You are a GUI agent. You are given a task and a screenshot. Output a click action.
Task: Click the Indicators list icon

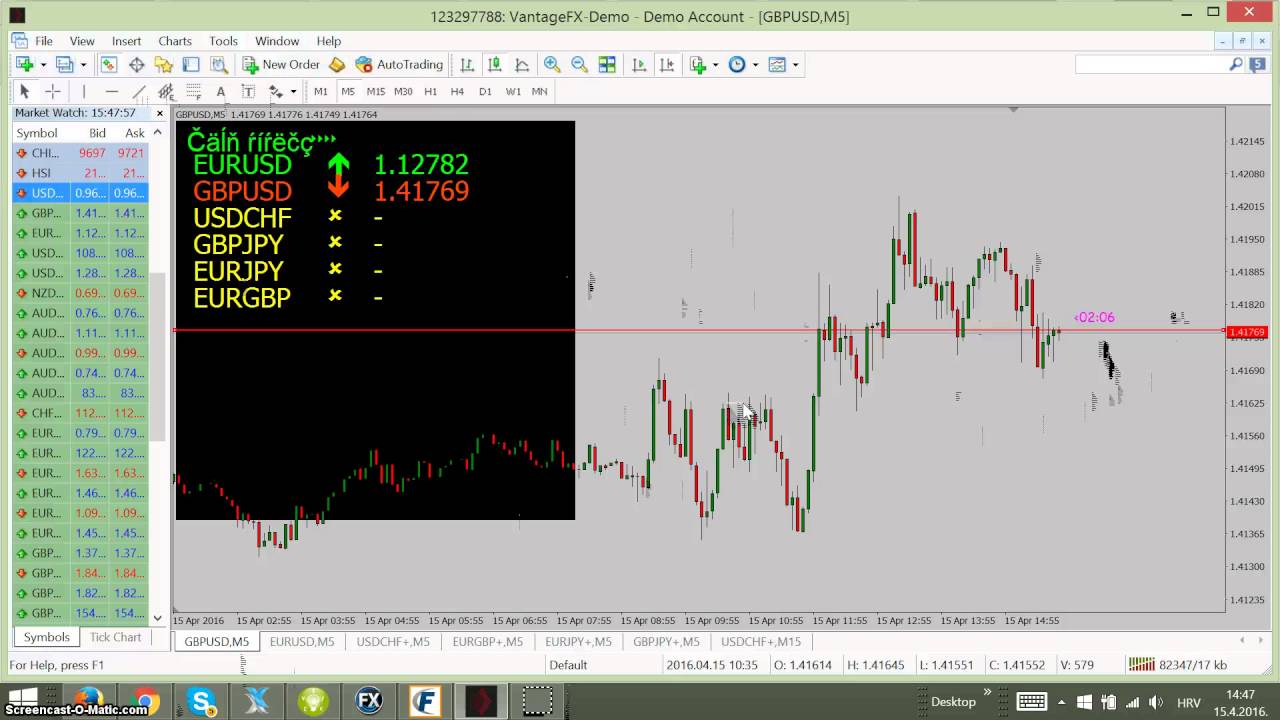tap(698, 64)
